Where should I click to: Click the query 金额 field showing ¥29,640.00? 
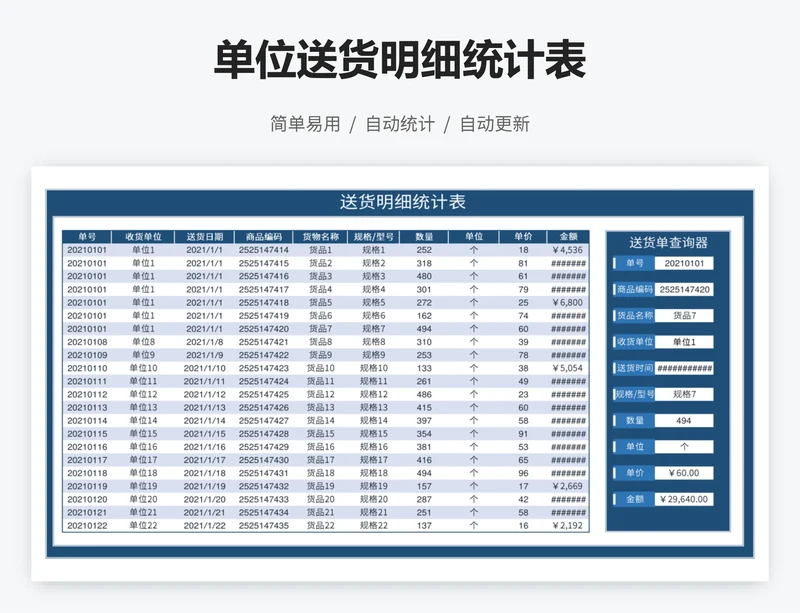coord(684,499)
